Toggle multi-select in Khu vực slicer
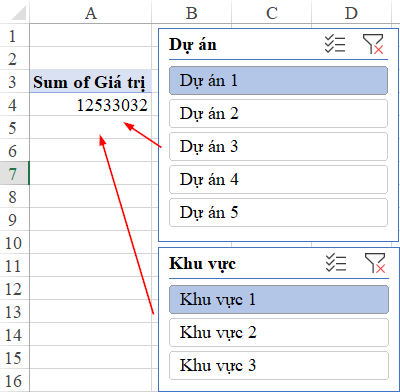 (x=336, y=263)
